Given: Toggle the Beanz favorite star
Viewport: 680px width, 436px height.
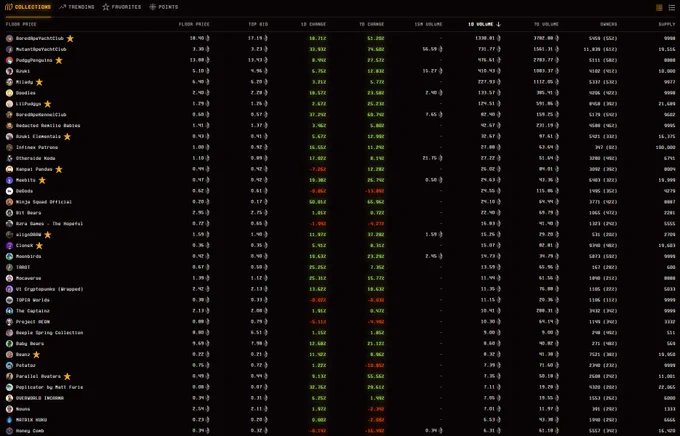Looking at the screenshot, I should coord(36,355).
